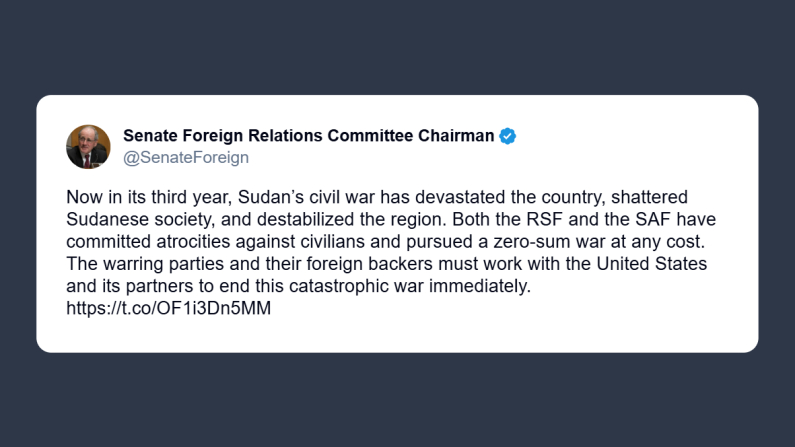Open the @SenateForeign handle
This screenshot has height=447, width=795.
click(185, 158)
